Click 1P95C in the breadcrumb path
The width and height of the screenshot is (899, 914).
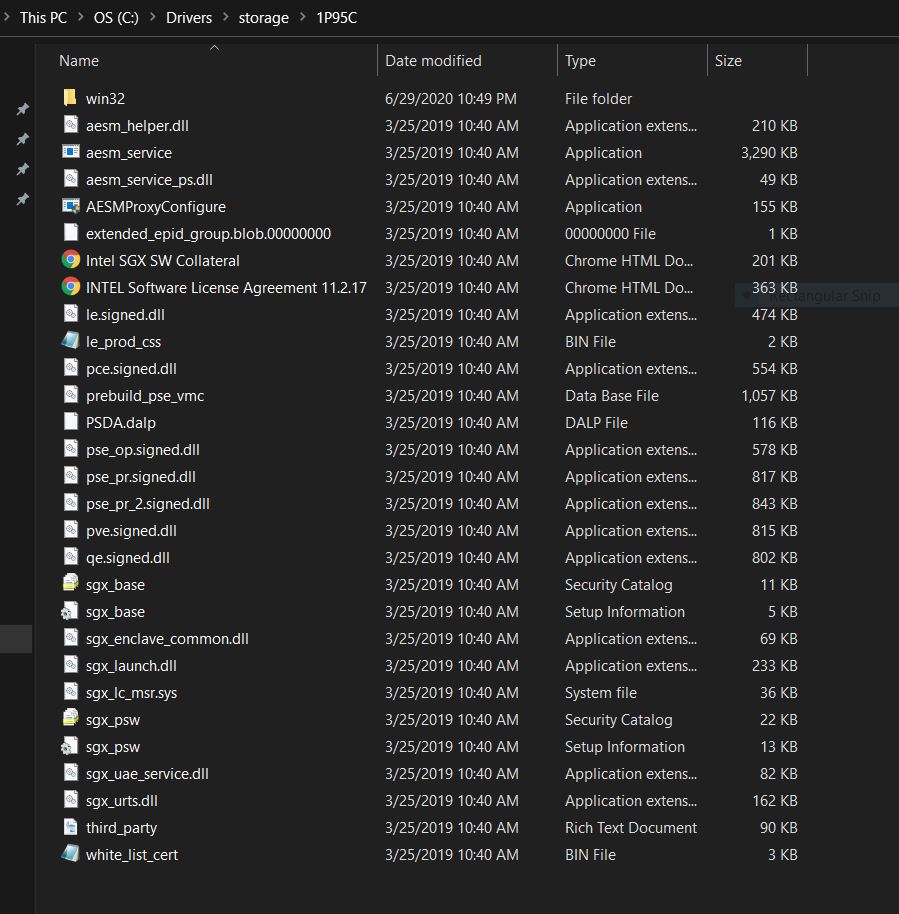339,17
